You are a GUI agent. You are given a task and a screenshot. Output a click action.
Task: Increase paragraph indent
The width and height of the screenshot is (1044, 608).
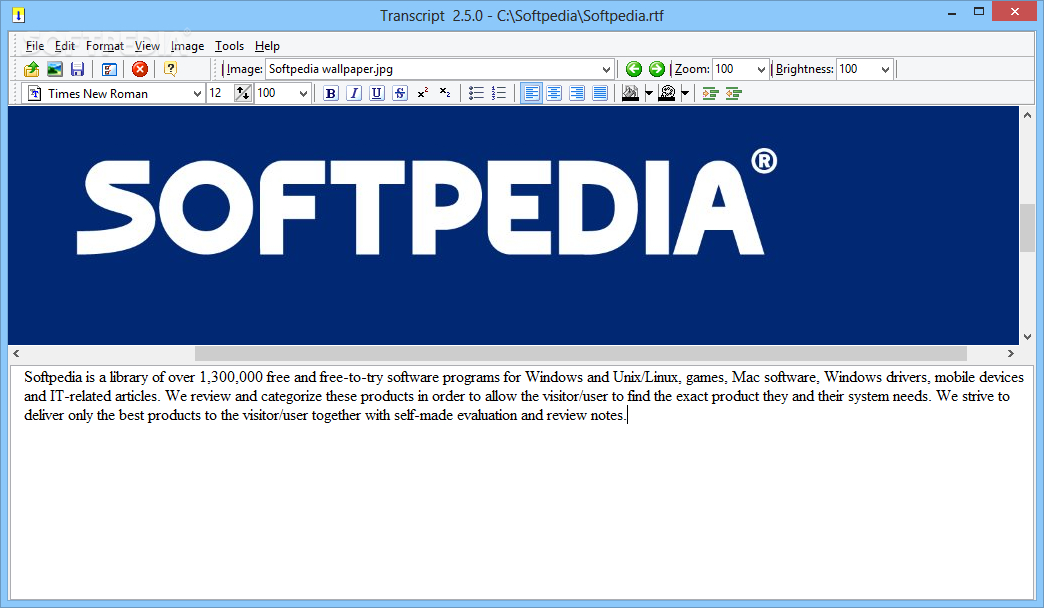pyautogui.click(x=710, y=93)
